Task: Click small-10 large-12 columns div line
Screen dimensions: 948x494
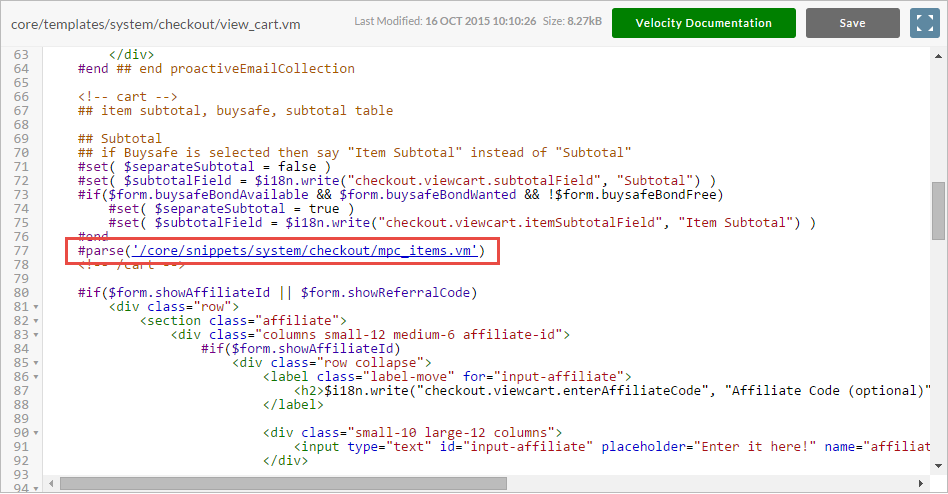Action: pos(413,433)
